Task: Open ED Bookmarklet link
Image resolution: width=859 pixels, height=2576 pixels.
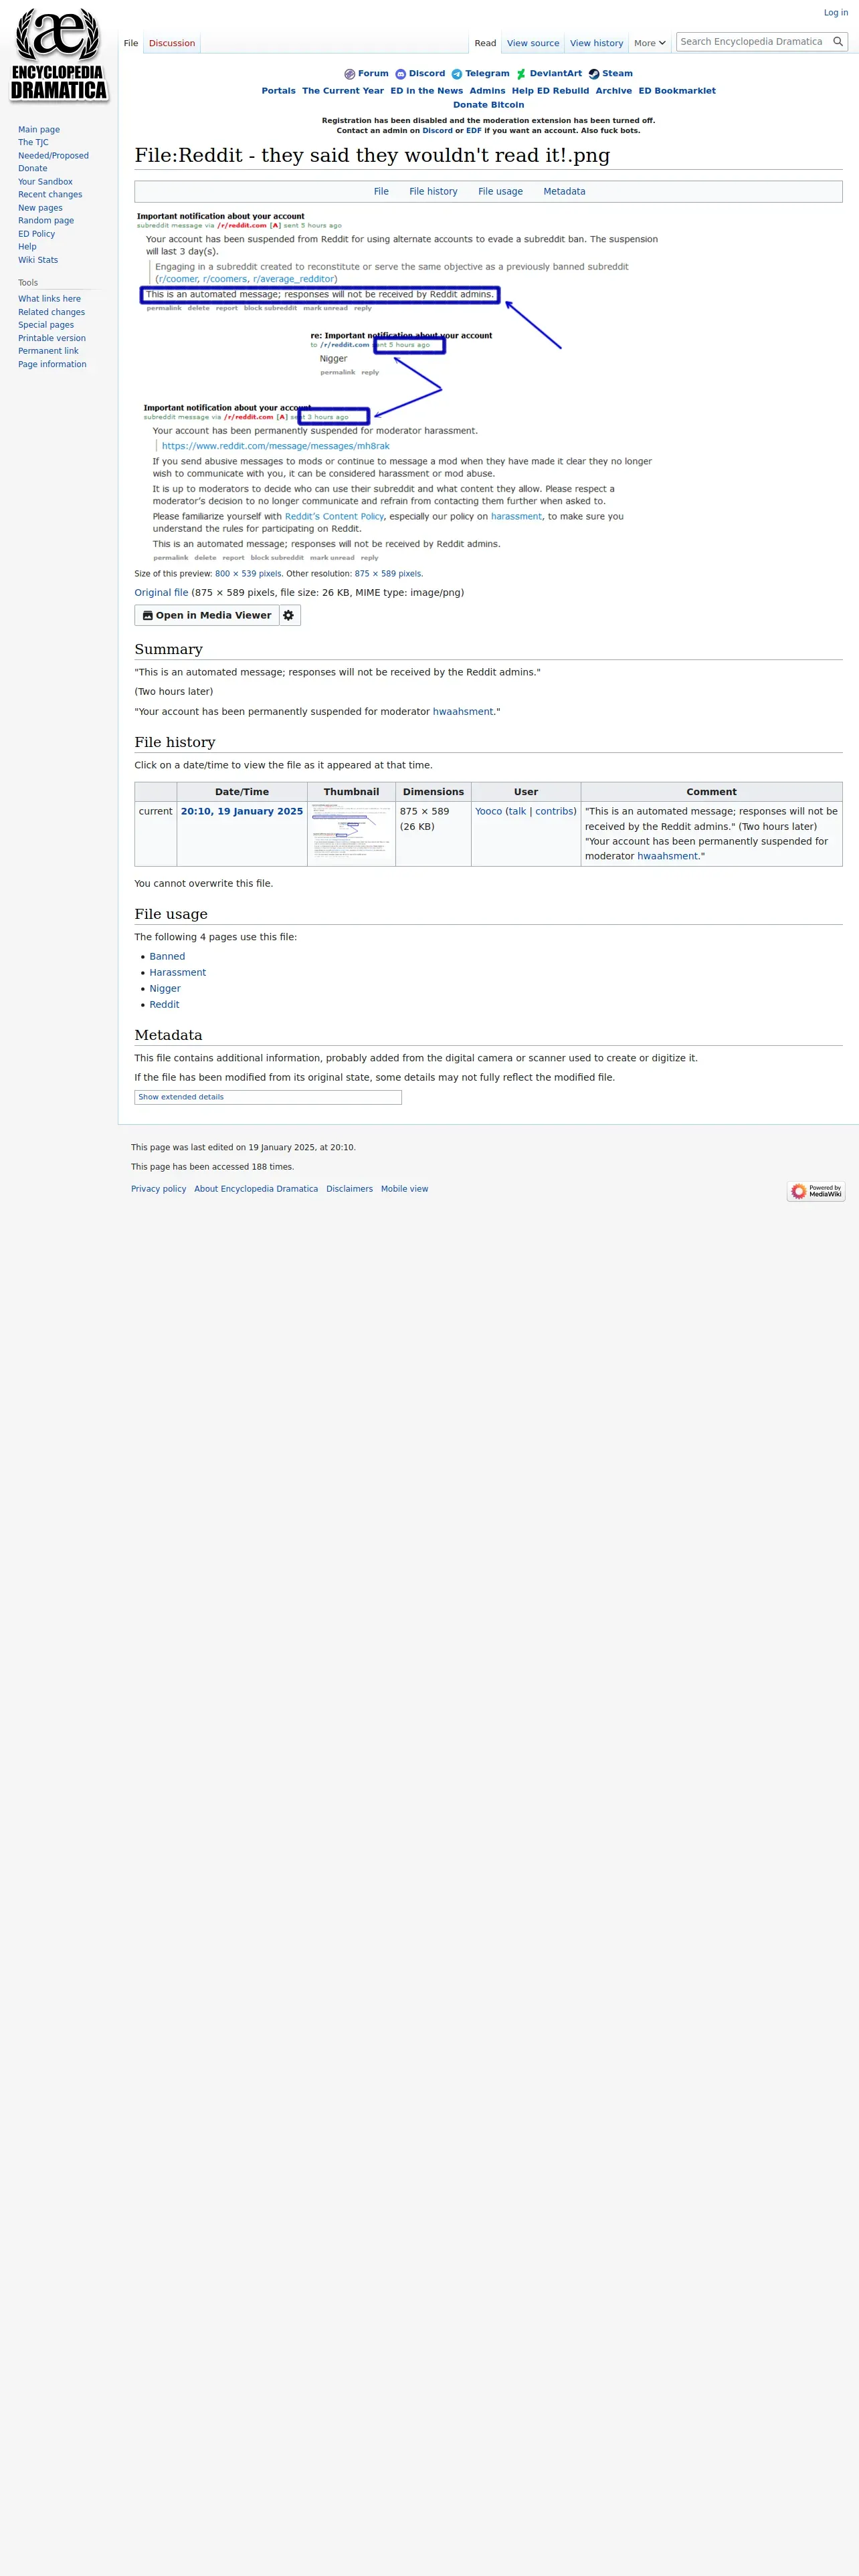Action: pyautogui.click(x=677, y=91)
